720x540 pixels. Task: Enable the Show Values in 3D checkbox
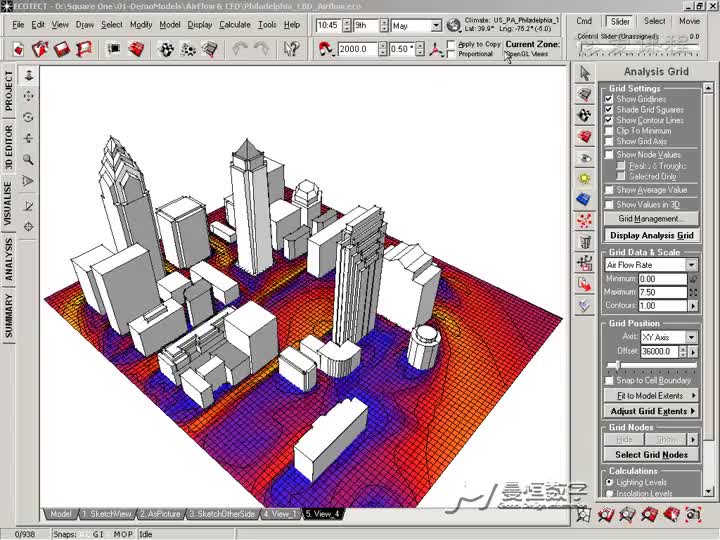(609, 204)
